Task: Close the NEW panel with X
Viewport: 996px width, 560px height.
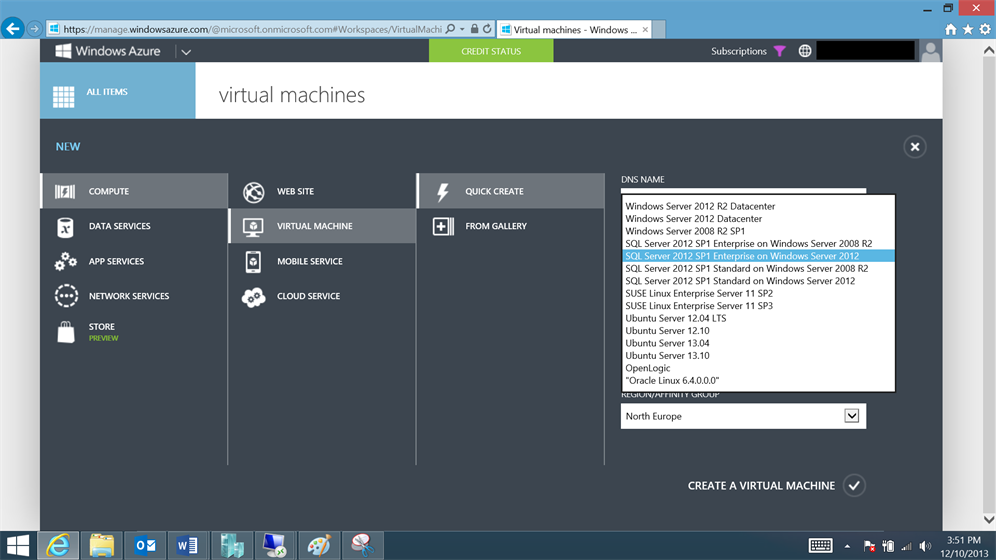Action: [x=915, y=147]
